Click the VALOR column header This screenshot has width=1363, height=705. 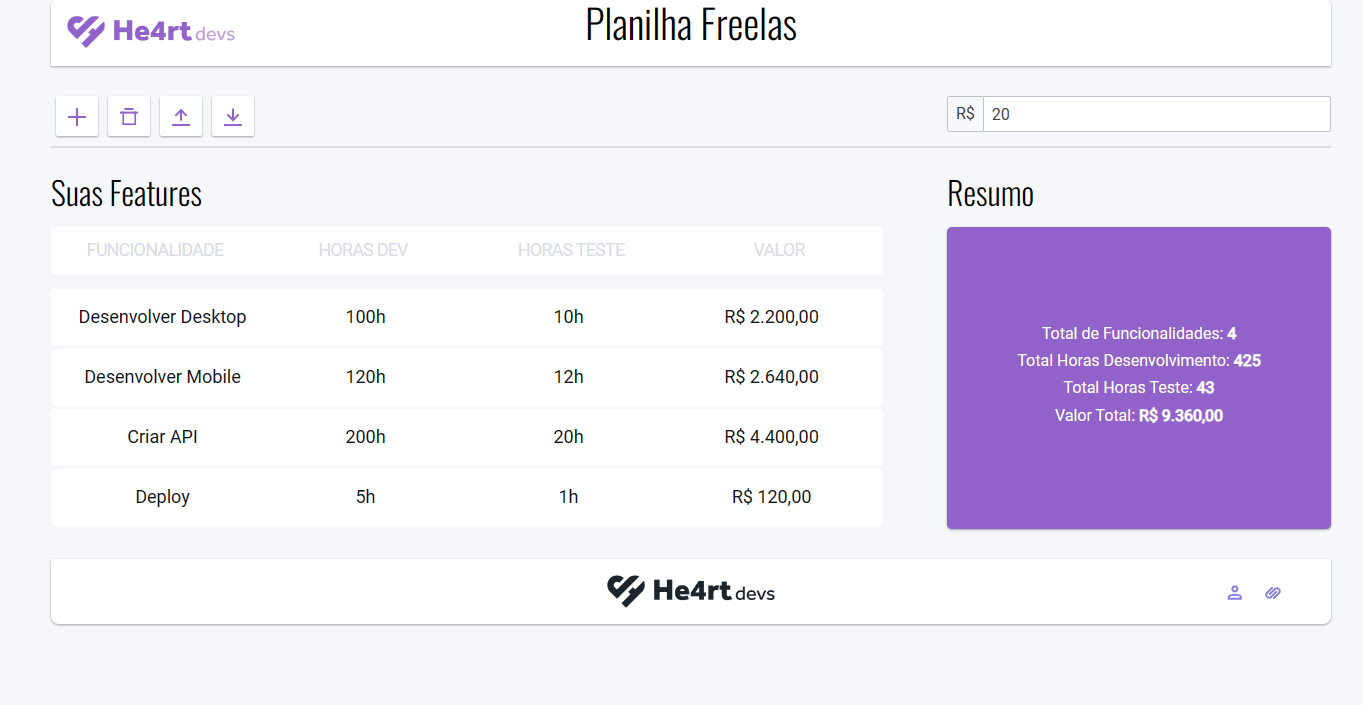[779, 250]
